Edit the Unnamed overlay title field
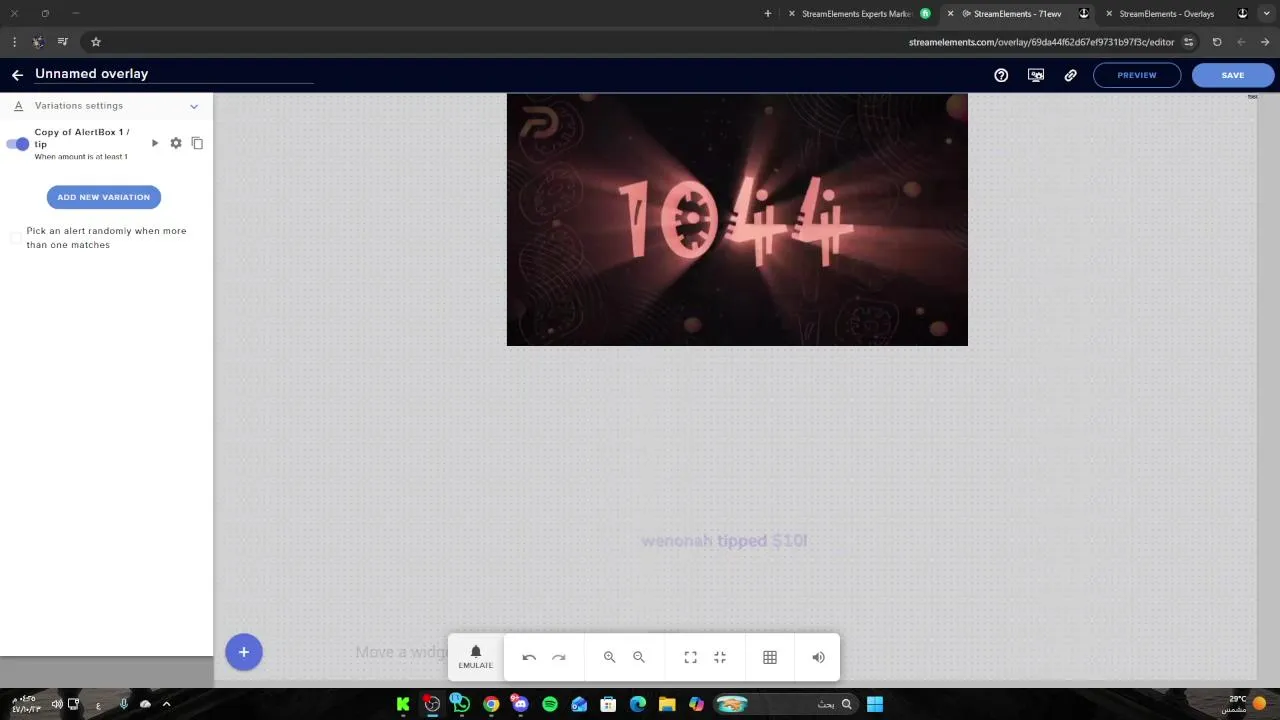The image size is (1280, 720). click(174, 74)
